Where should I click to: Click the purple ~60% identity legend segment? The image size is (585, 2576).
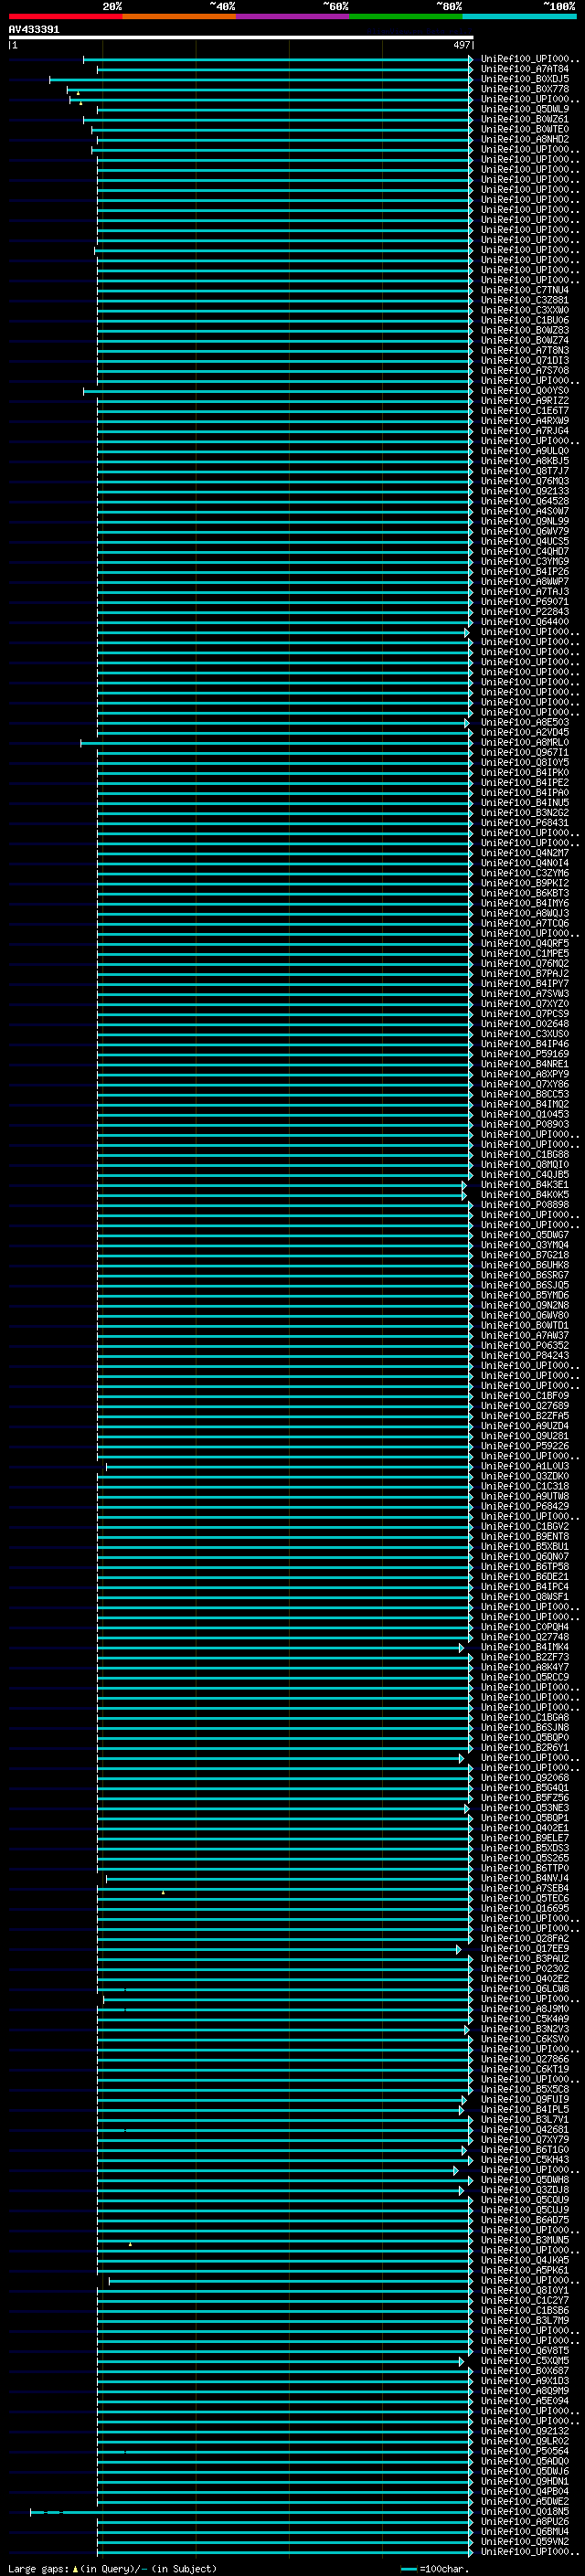point(293,16)
